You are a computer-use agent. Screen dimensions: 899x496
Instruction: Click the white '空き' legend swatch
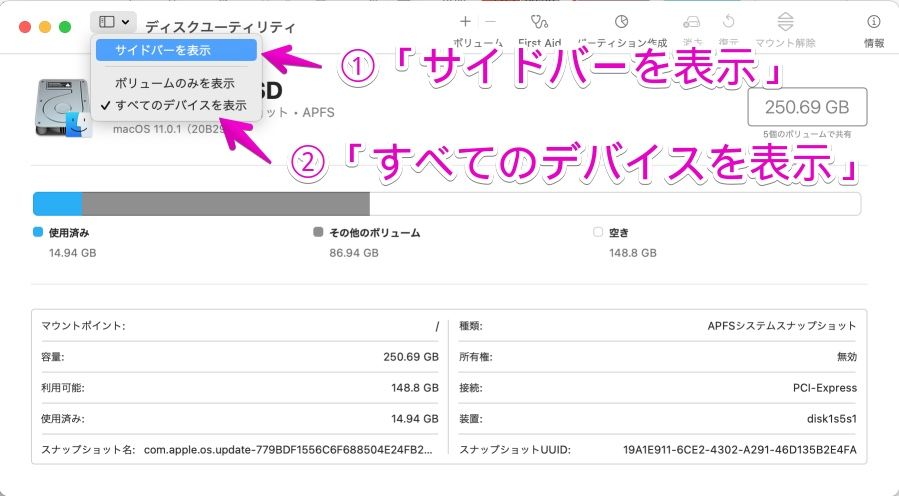click(598, 232)
